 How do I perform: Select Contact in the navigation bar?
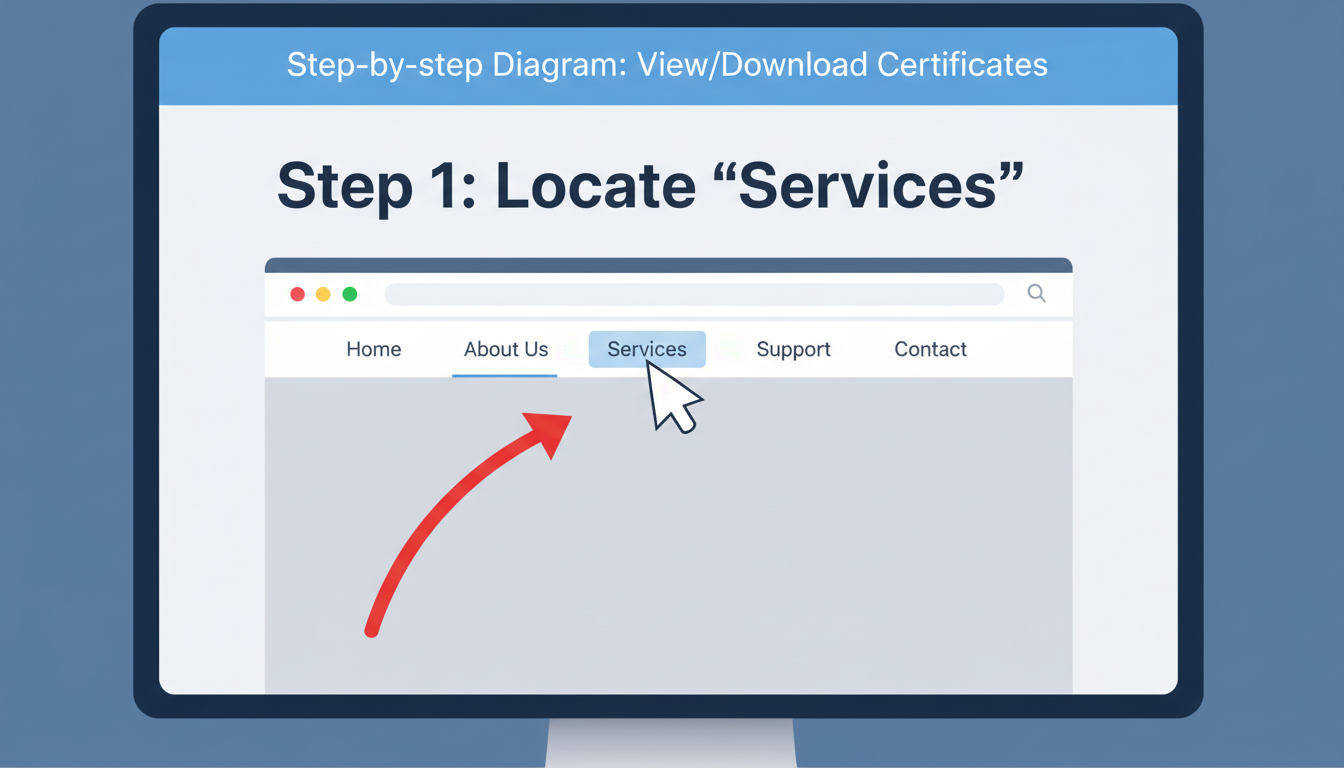(x=930, y=349)
